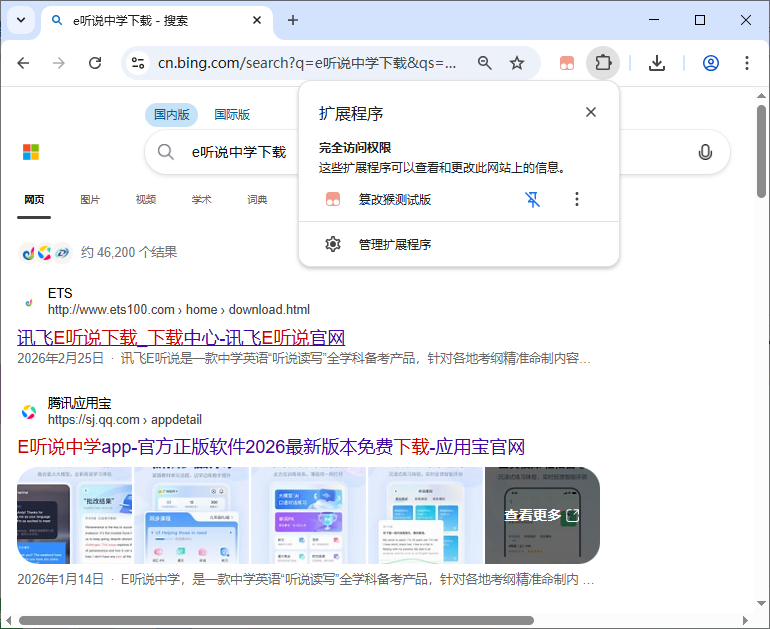Switch to 图片 results tab
Viewport: 770px width, 629px height.
[x=90, y=199]
